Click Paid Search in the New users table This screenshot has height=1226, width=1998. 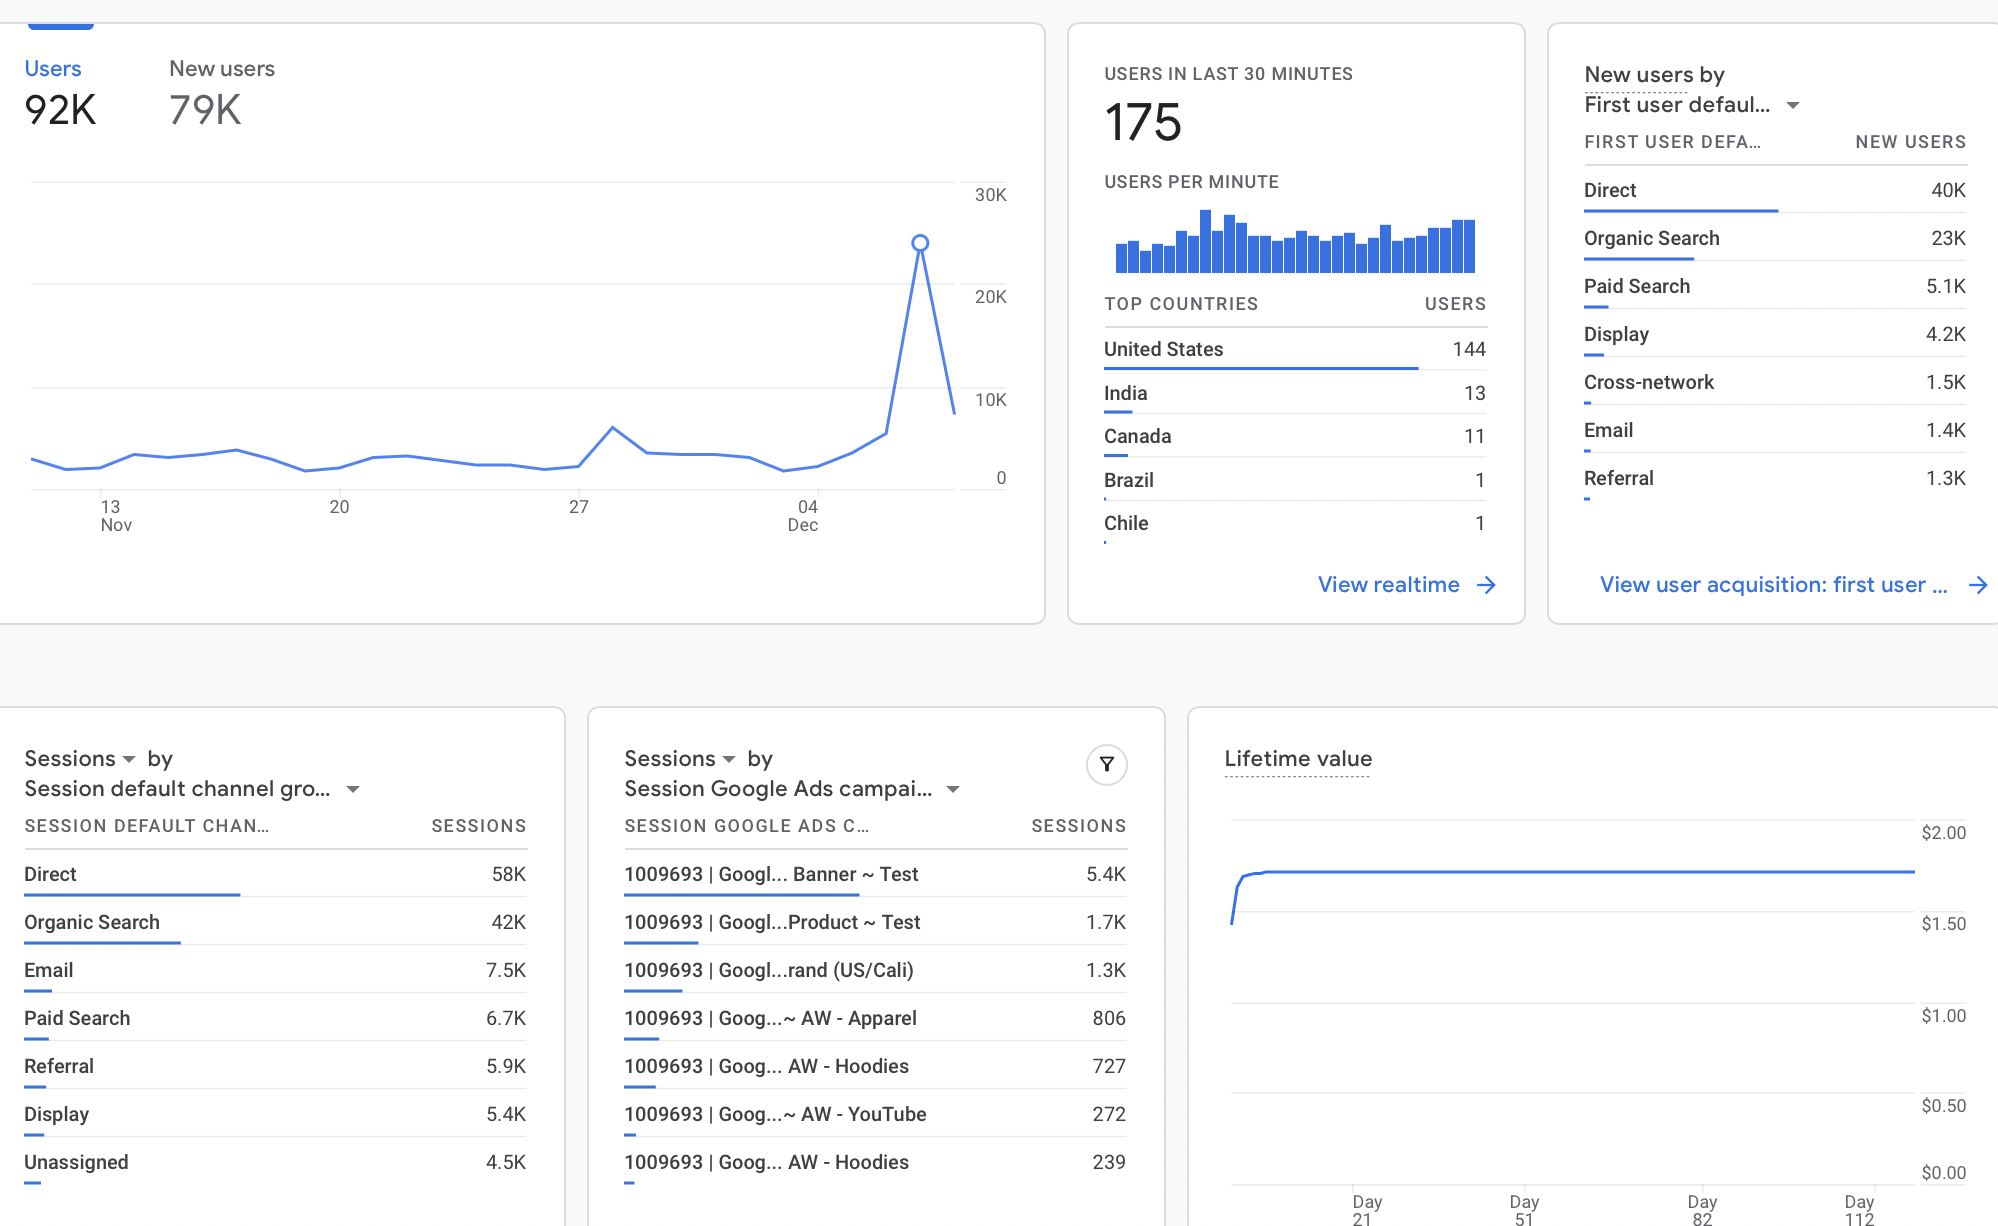(1775, 286)
